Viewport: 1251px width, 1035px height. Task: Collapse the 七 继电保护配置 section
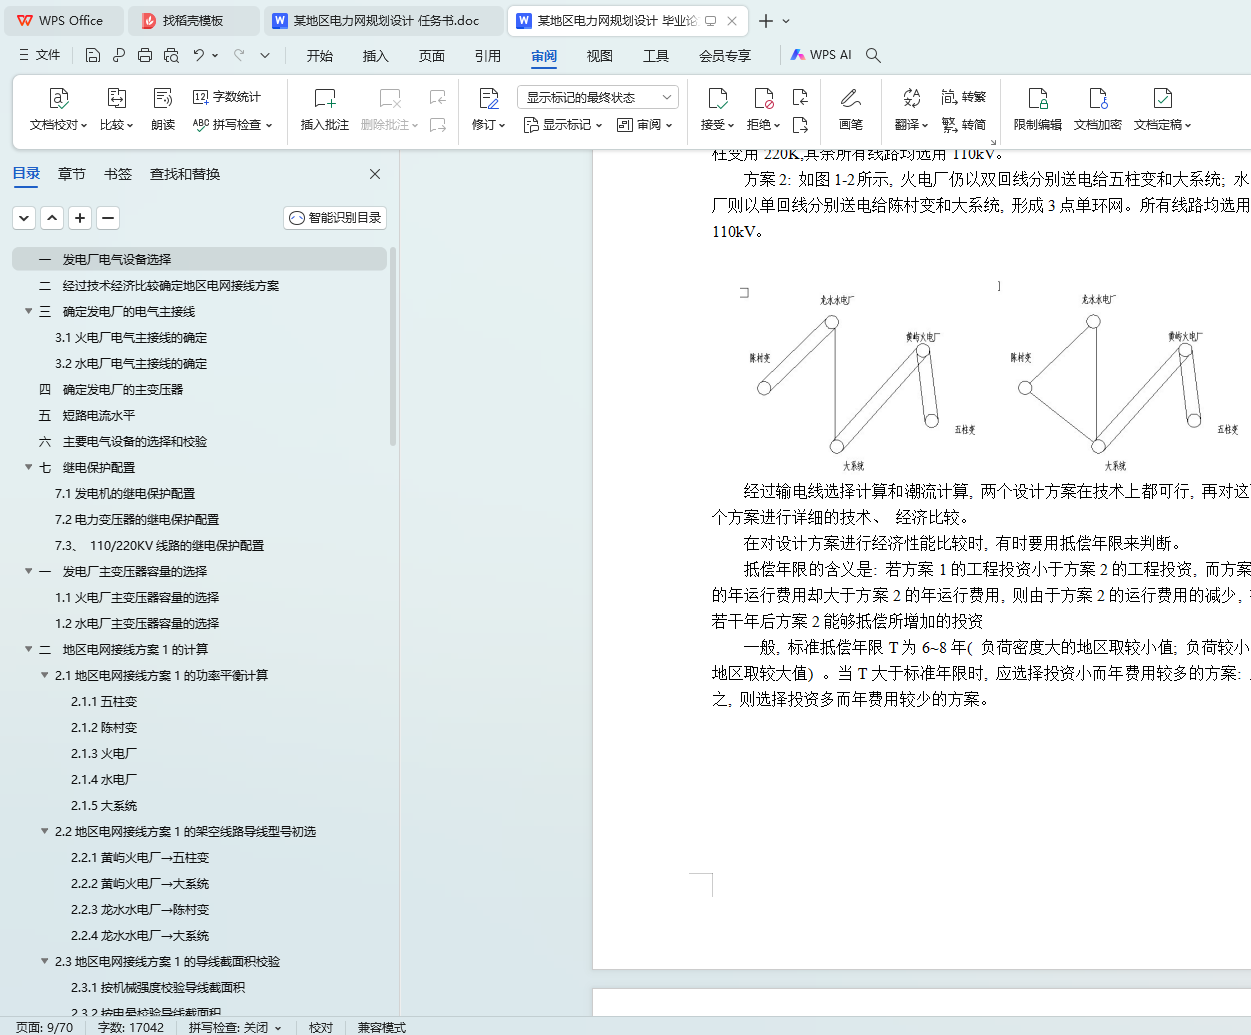tap(28, 467)
